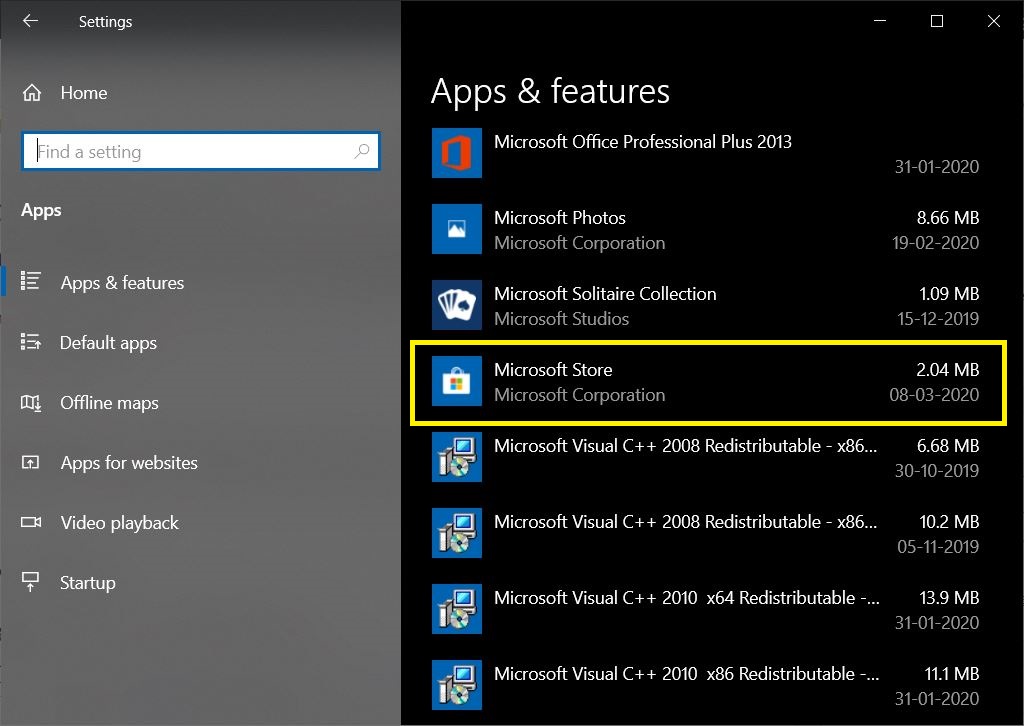This screenshot has height=726, width=1024.
Task: Click the Visual C++ 2010 x86 installer icon
Action: point(456,685)
